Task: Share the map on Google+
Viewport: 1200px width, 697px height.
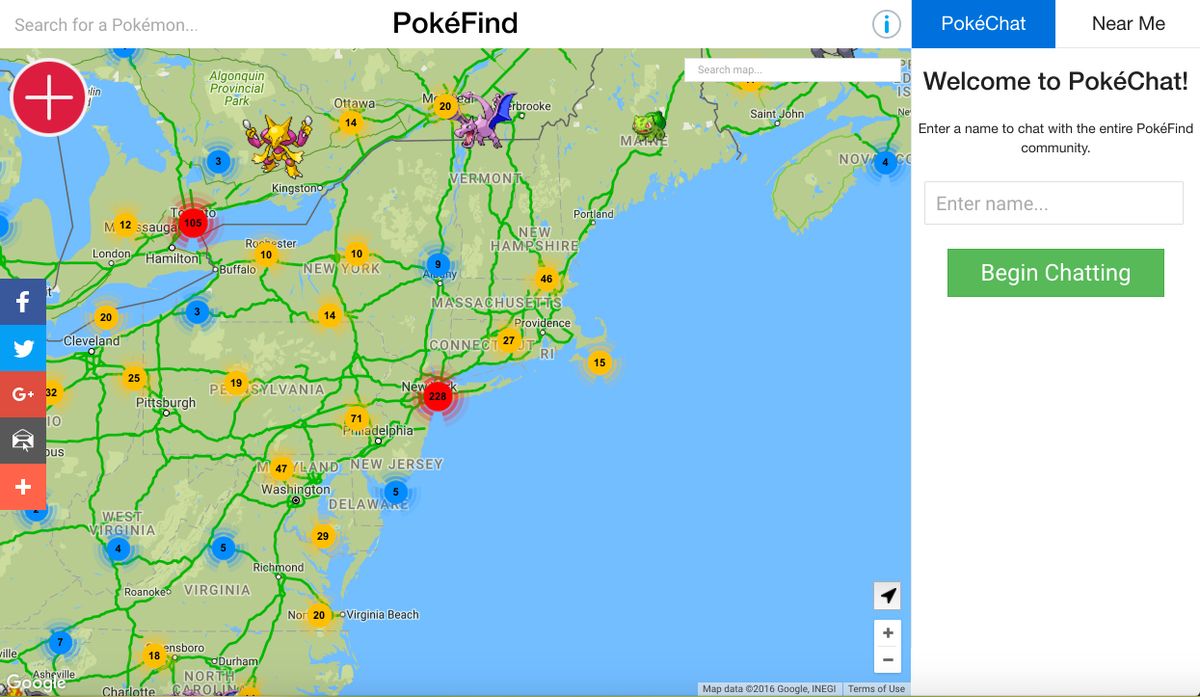Action: point(23,394)
